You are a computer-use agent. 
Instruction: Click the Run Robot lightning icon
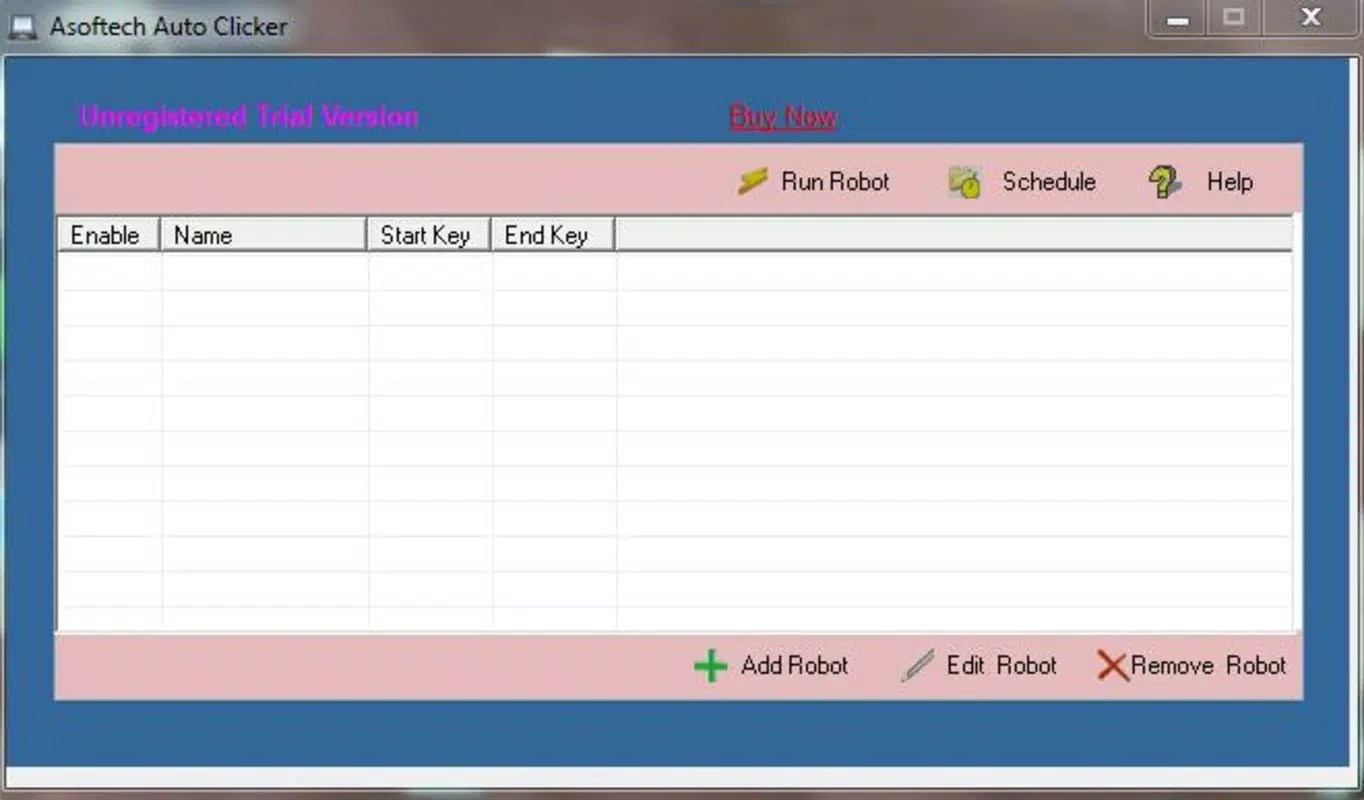click(753, 181)
